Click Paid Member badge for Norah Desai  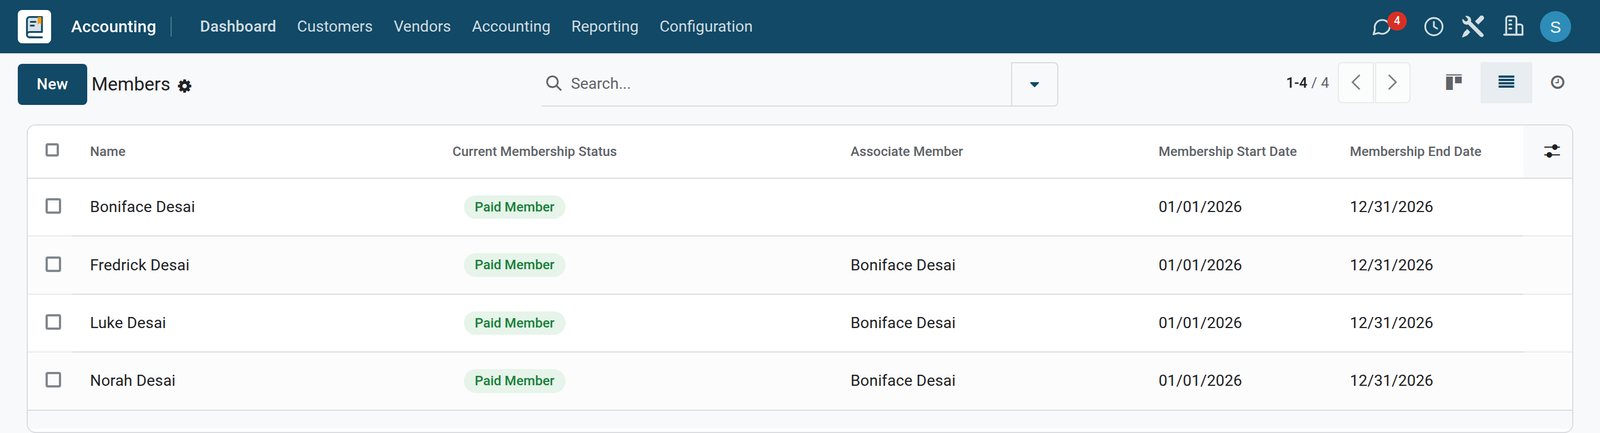(x=514, y=381)
